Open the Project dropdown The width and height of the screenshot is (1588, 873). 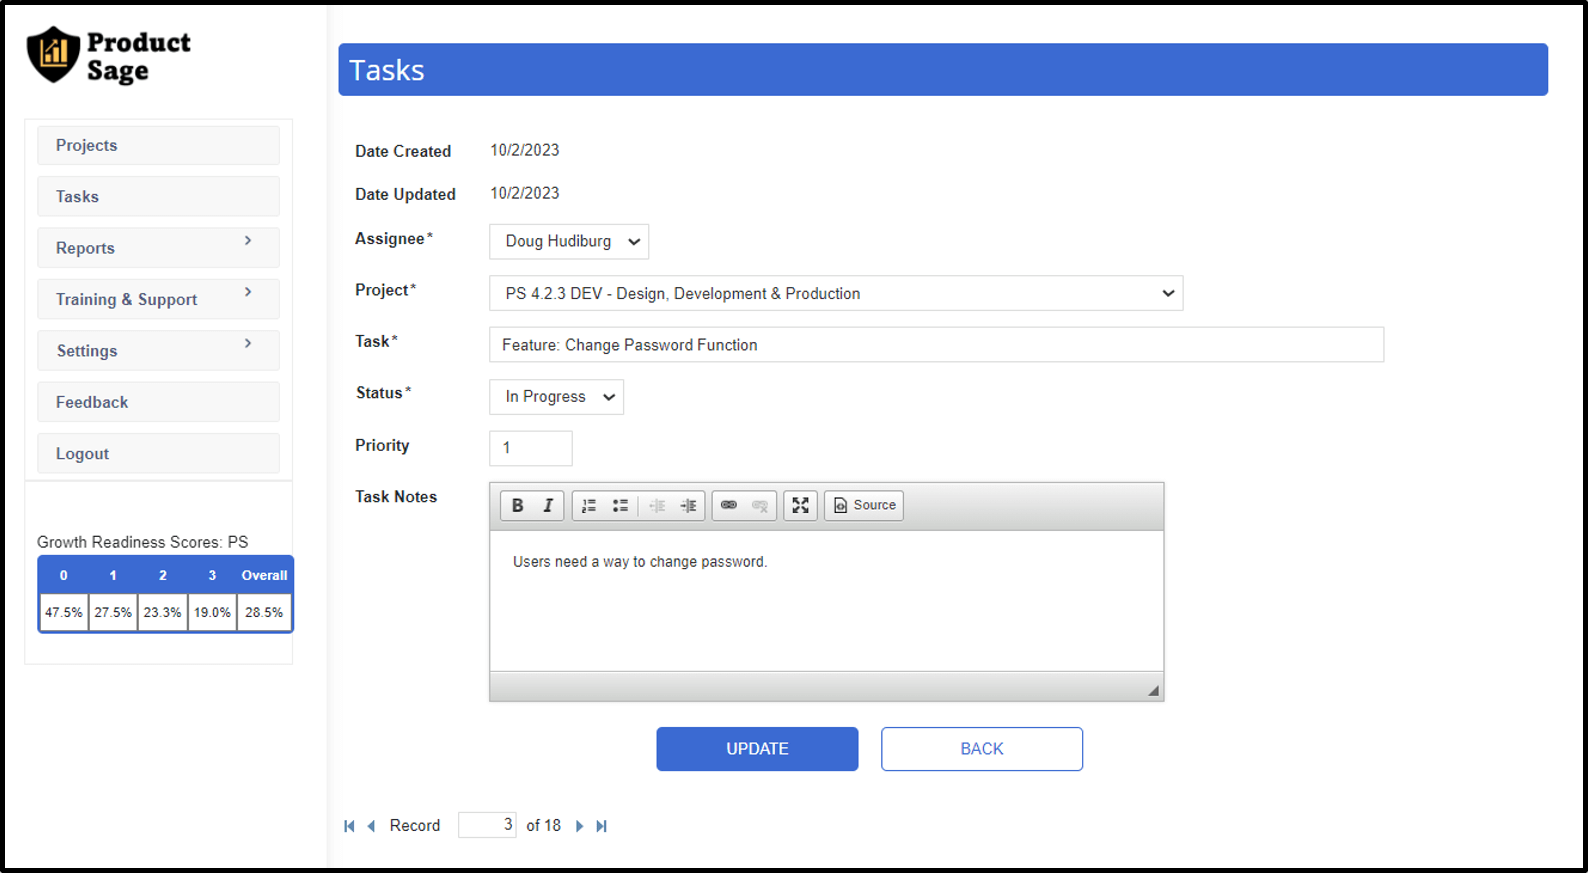836,294
